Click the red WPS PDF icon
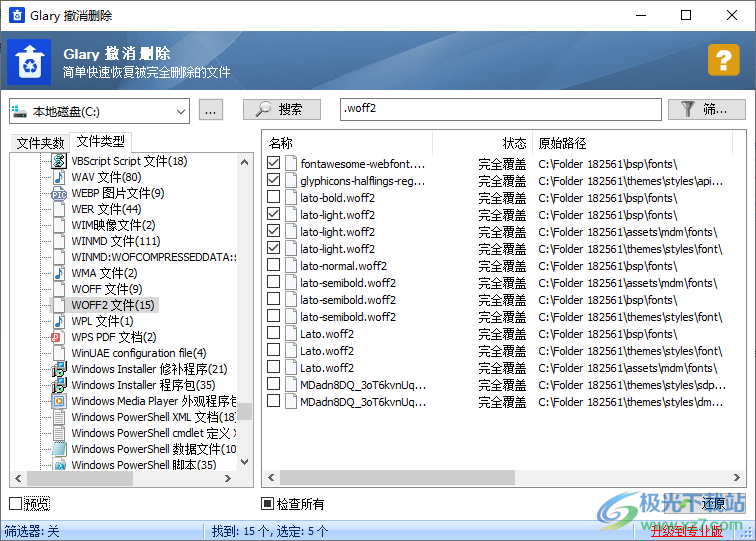756x541 pixels. coord(56,337)
